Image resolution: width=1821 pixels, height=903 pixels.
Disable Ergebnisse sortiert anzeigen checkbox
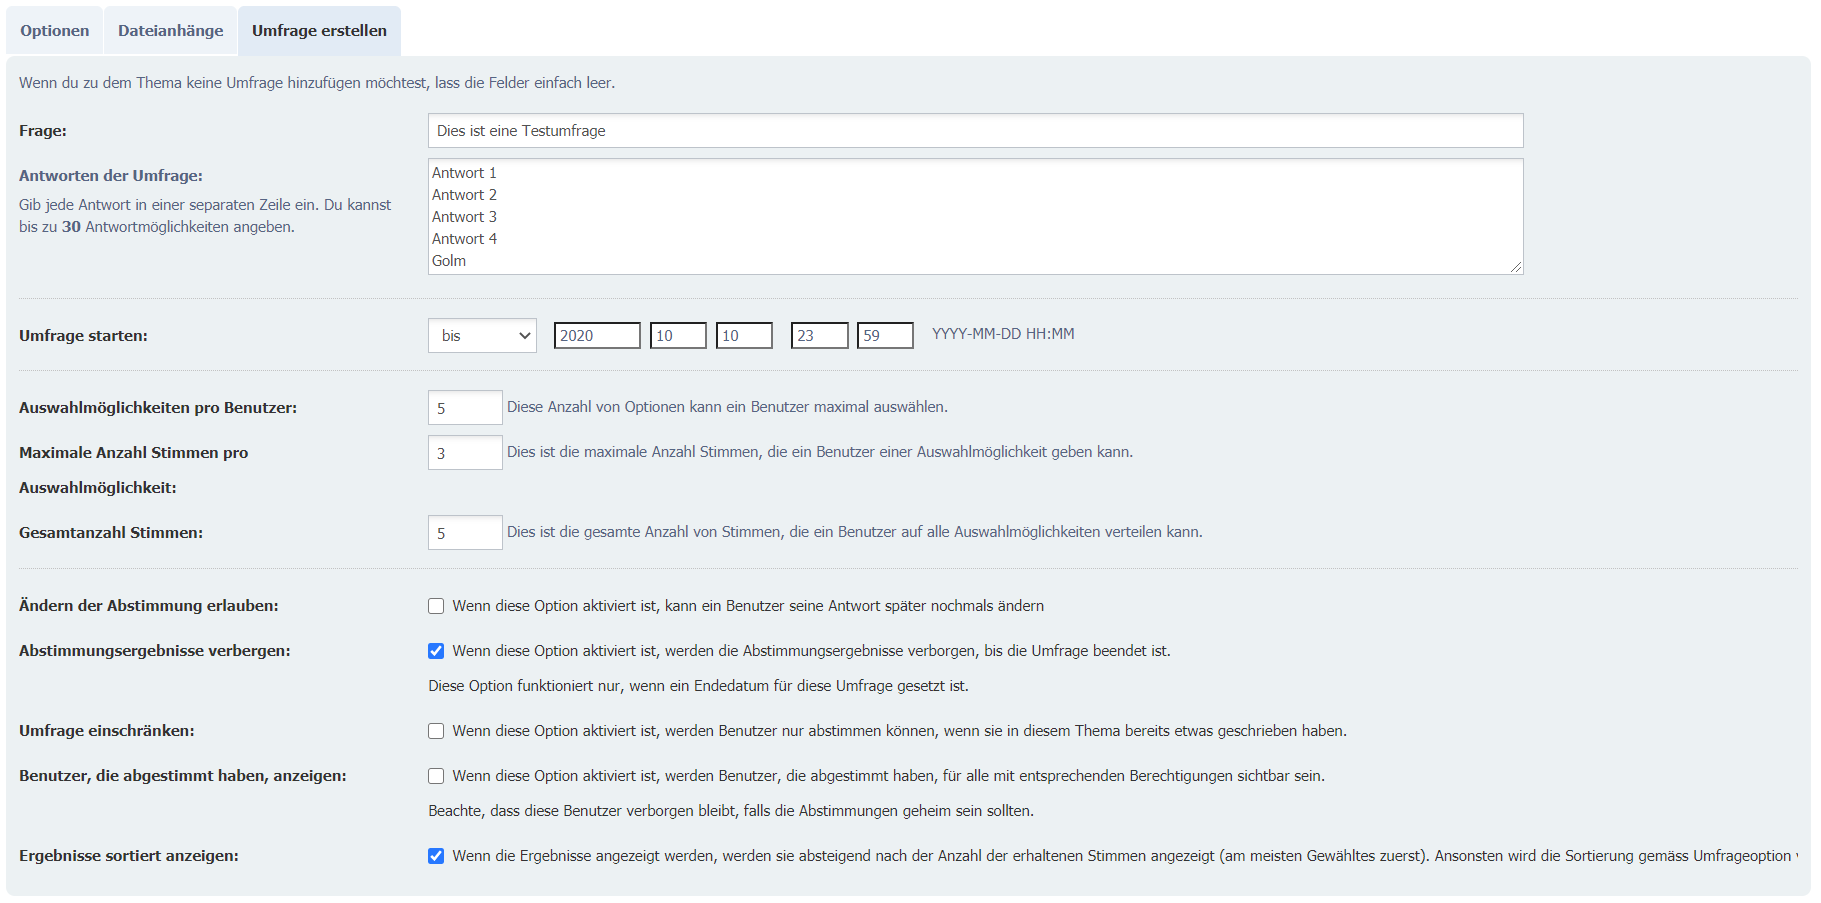(x=436, y=856)
